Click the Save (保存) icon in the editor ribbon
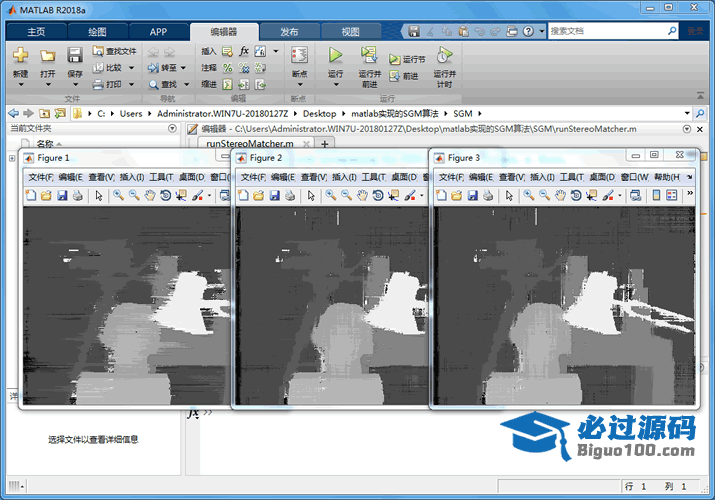The height and width of the screenshot is (500, 715). (x=75, y=55)
